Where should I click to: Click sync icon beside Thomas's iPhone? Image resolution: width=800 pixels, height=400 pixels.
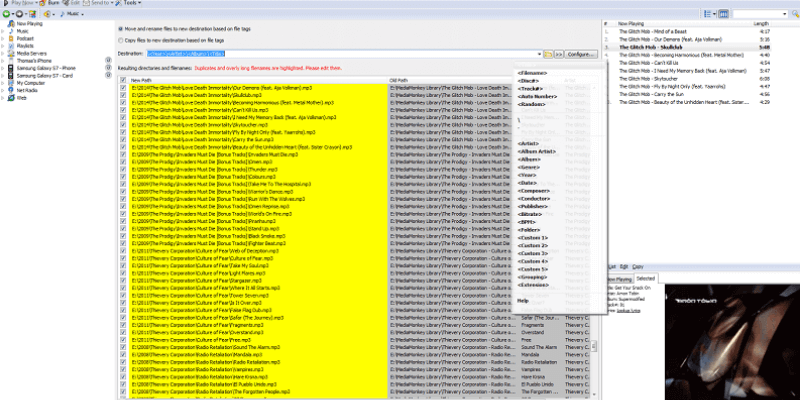point(108,60)
